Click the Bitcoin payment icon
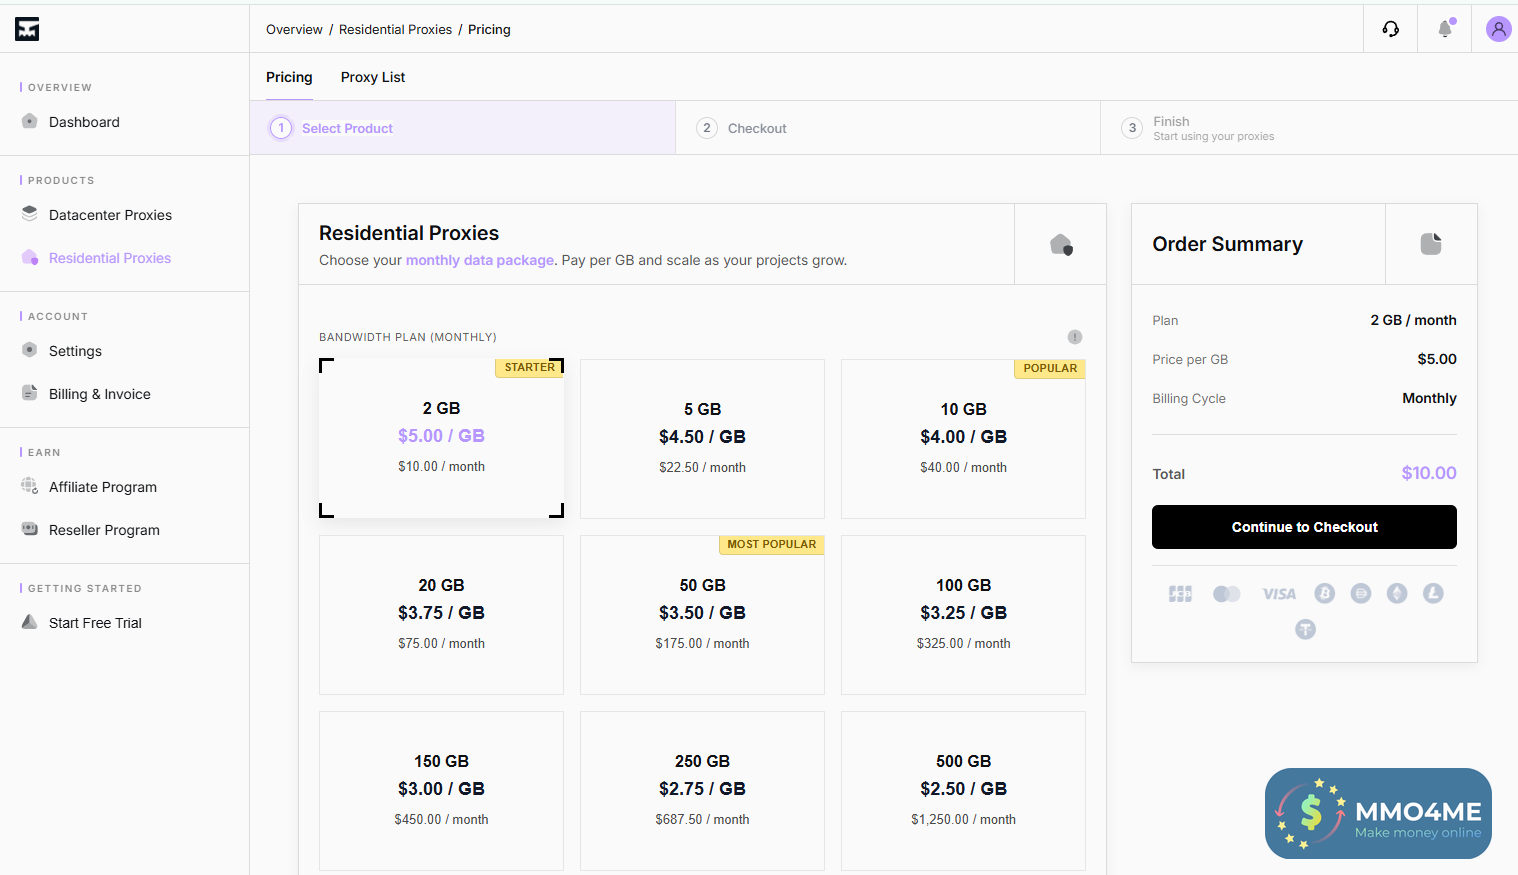 click(1325, 594)
